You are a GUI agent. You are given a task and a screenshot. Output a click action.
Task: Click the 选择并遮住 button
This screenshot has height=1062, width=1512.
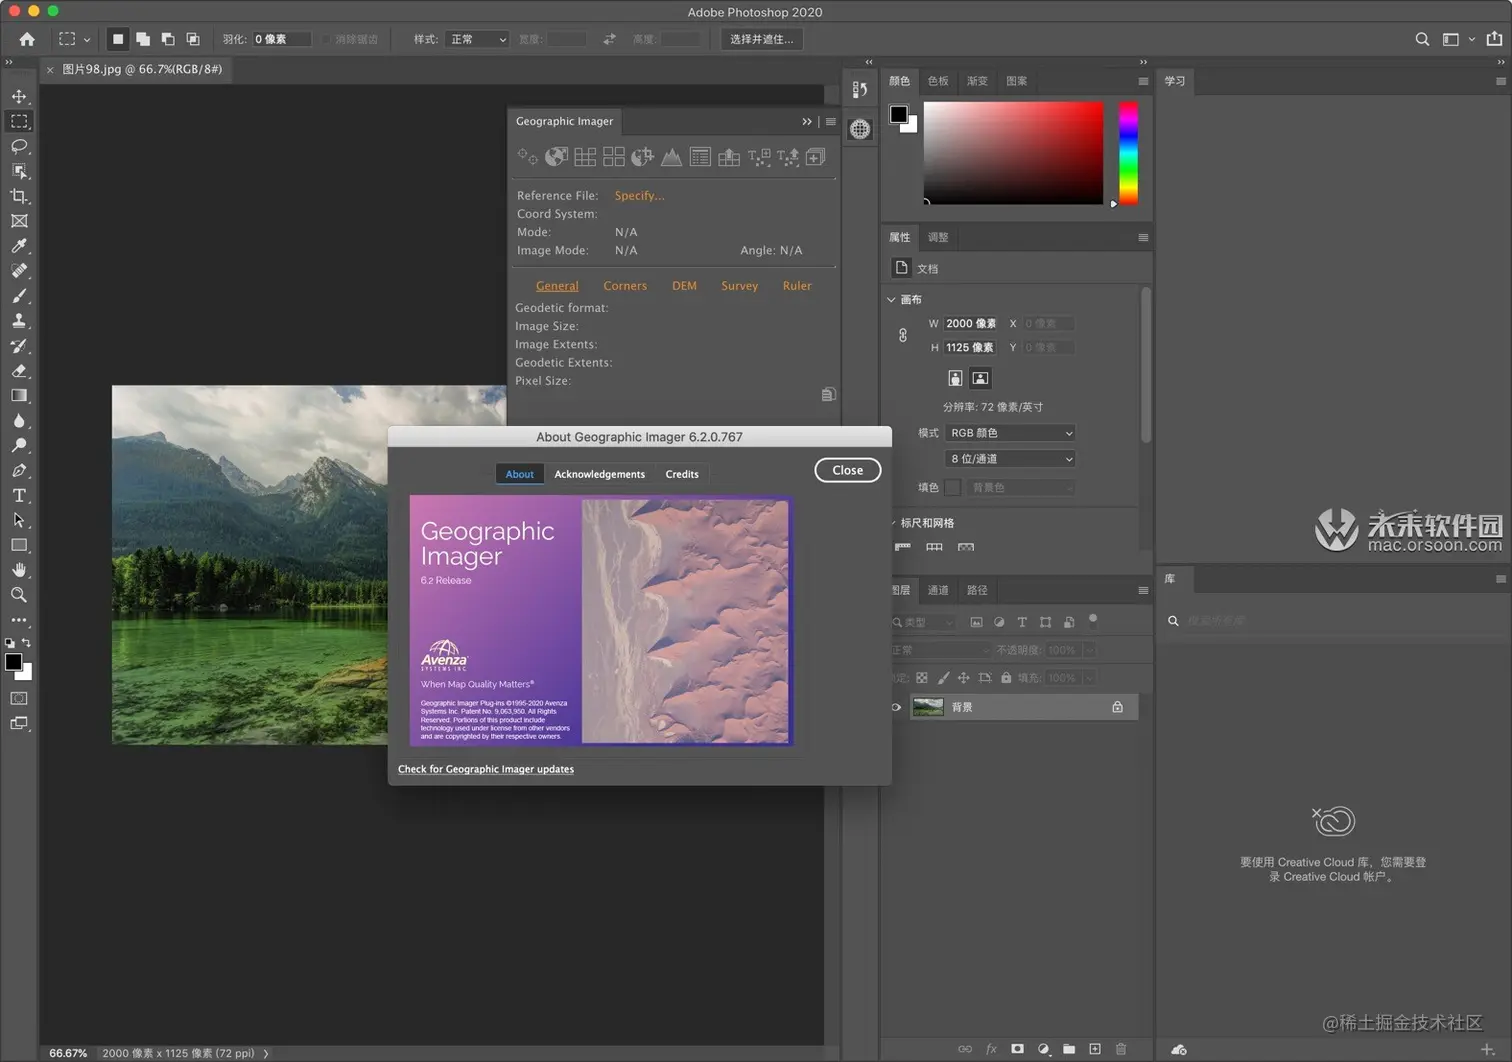[x=762, y=39]
